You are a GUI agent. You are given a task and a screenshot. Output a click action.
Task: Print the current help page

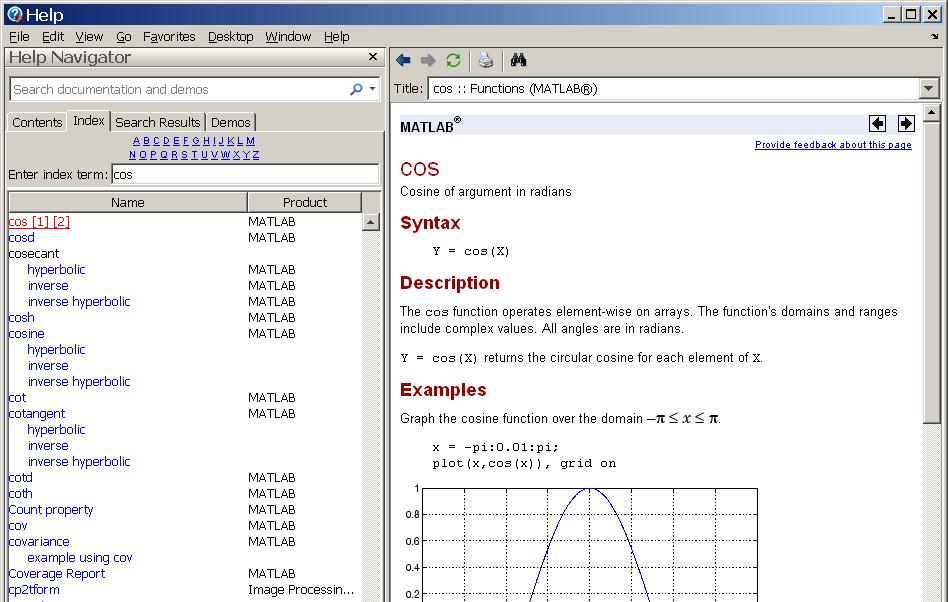pos(485,60)
